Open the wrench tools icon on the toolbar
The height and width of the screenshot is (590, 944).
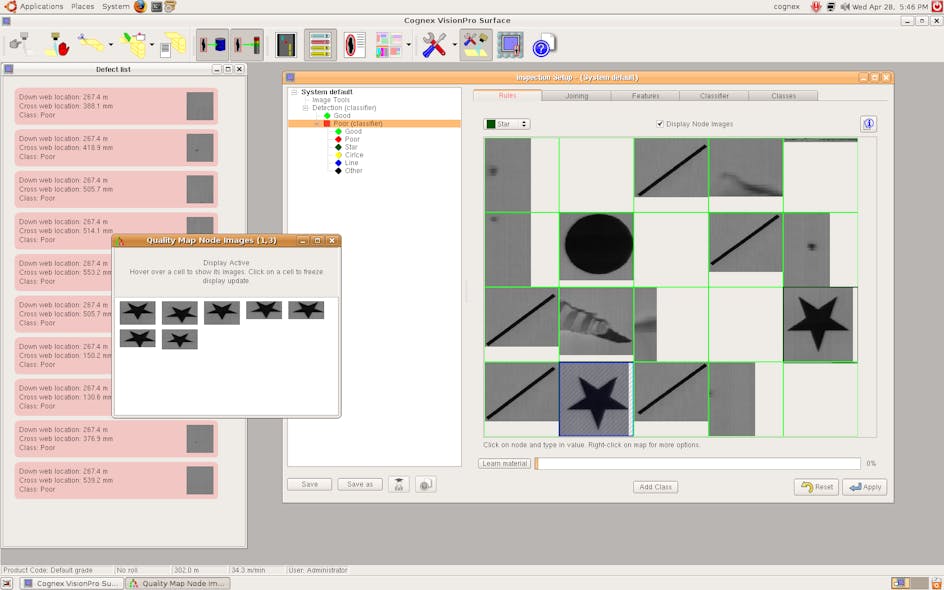pyautogui.click(x=436, y=44)
